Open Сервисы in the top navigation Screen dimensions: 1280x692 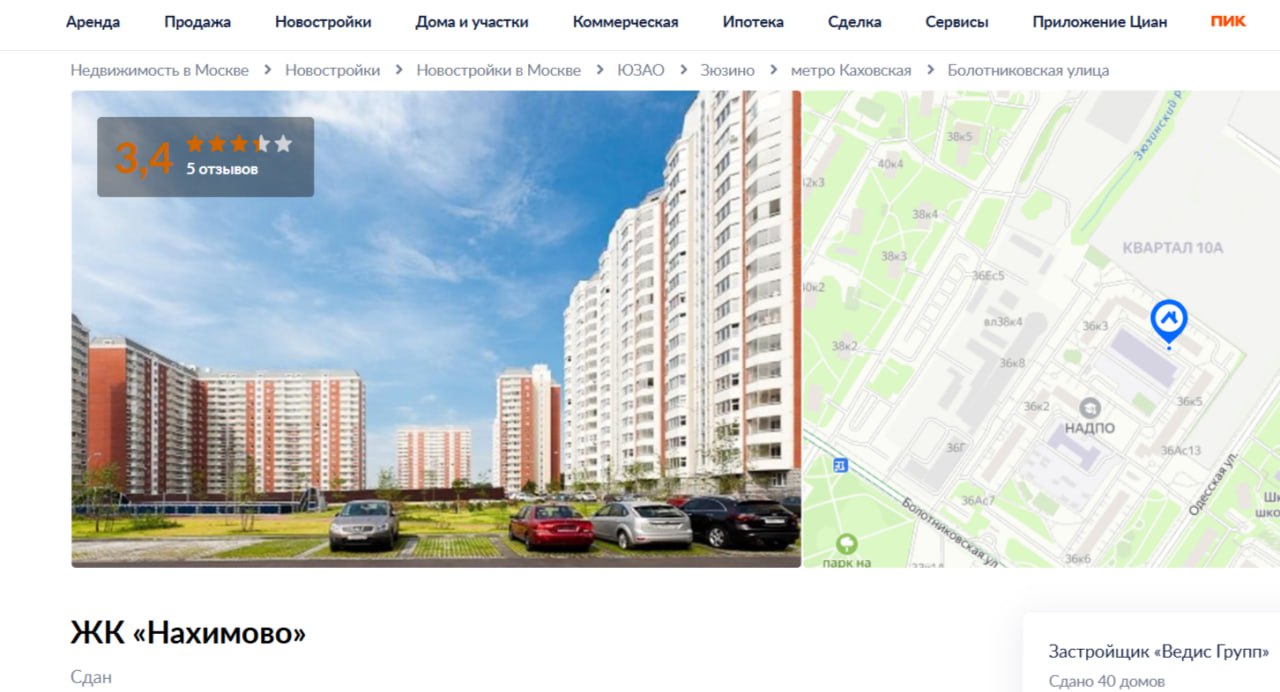pos(957,22)
